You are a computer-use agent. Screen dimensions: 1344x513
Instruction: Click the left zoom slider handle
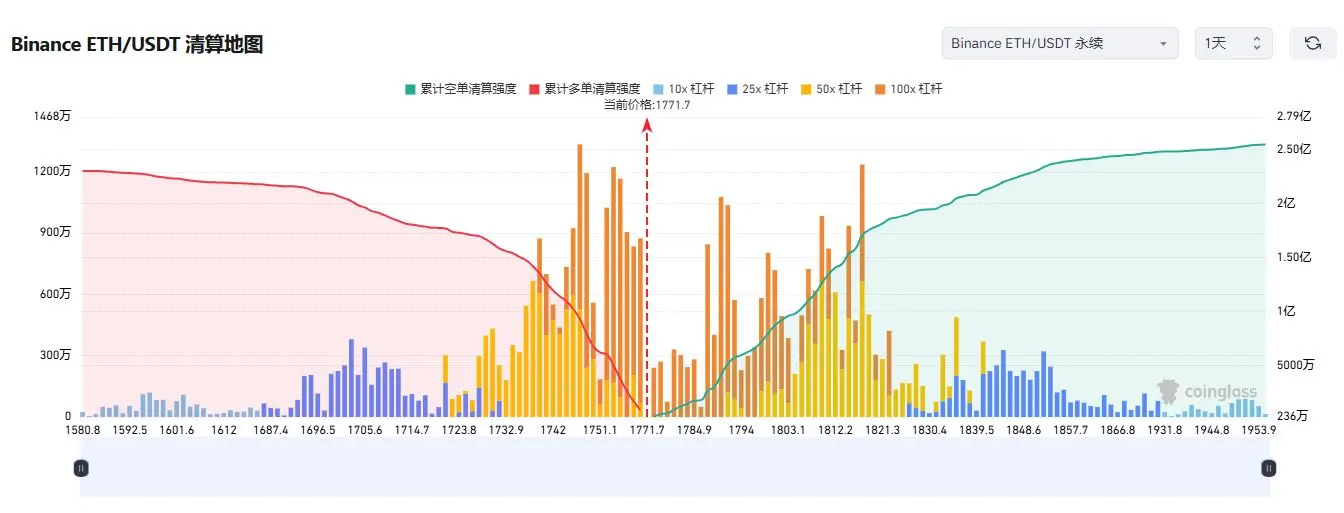point(81,467)
